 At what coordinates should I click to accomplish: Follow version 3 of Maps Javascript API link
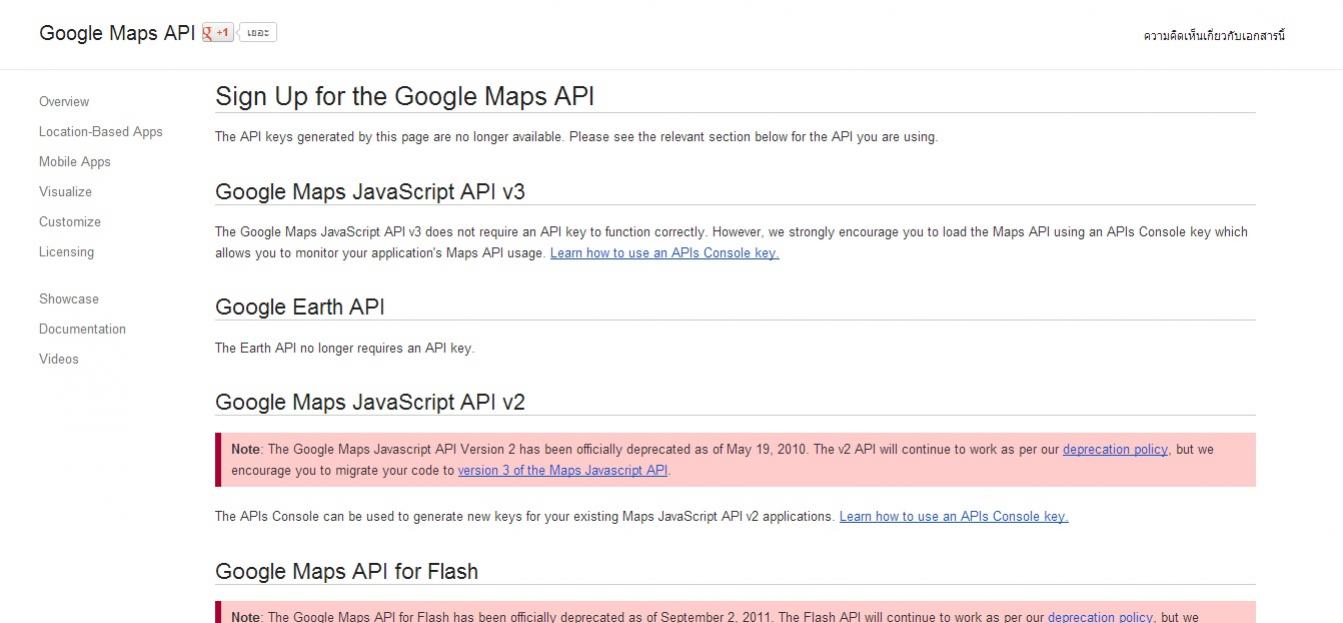[x=563, y=470]
